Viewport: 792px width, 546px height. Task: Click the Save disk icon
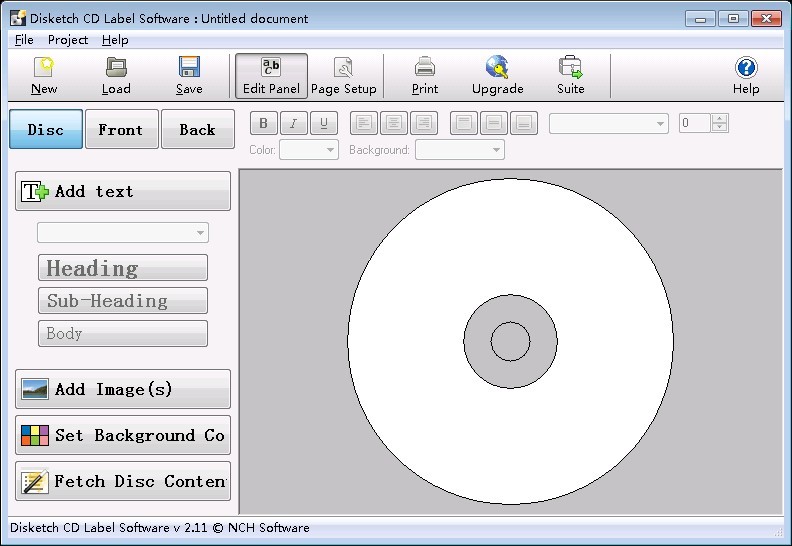(189, 68)
